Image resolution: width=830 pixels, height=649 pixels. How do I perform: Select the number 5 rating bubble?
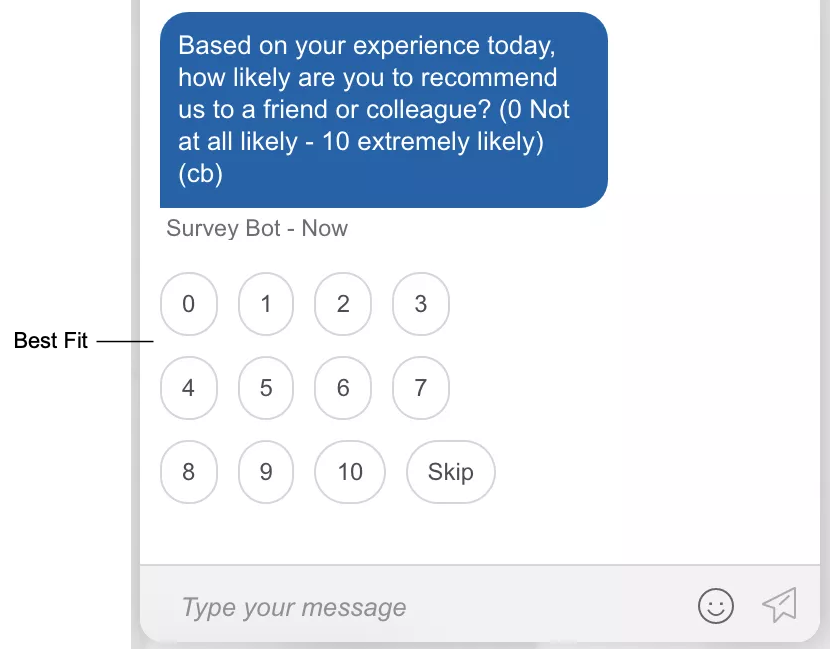coord(266,388)
